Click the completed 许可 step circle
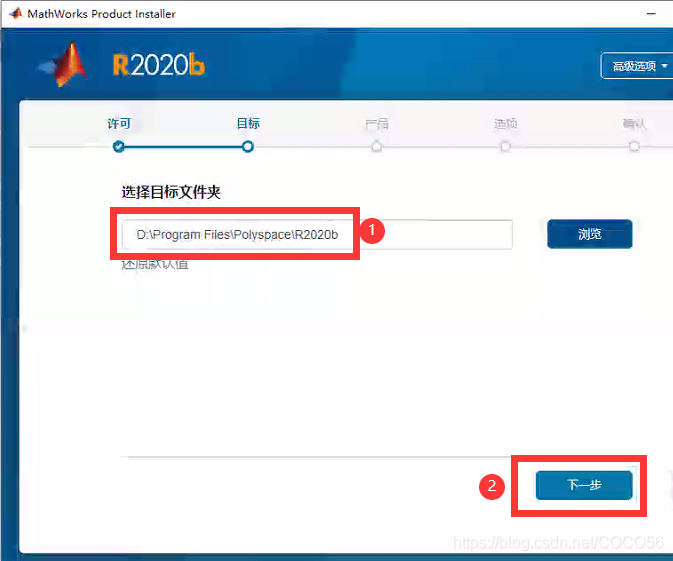673x561 pixels. (x=119, y=147)
